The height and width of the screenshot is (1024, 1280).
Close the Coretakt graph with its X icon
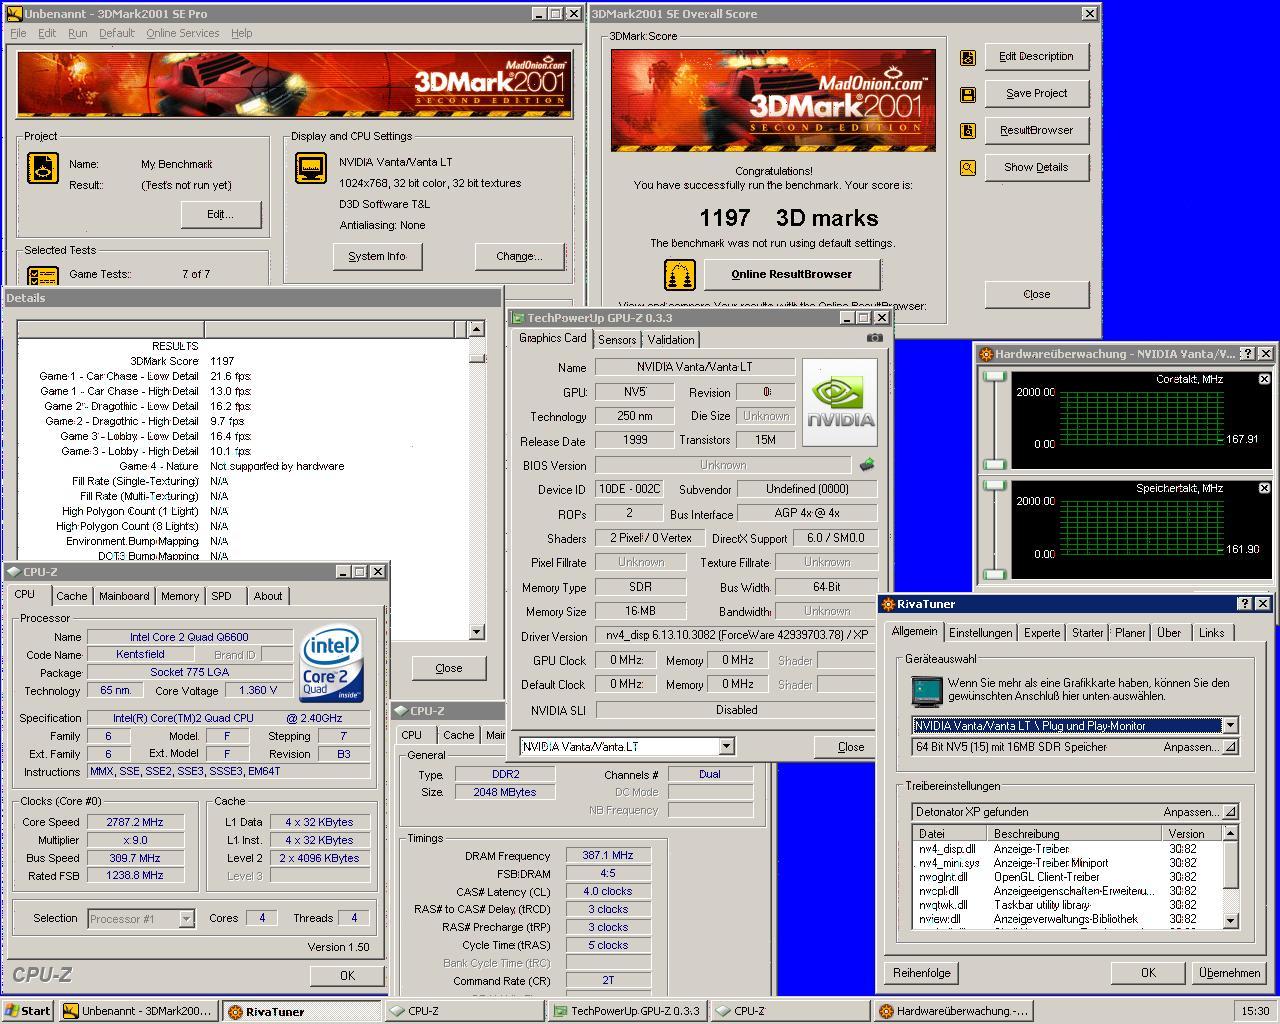1264,379
